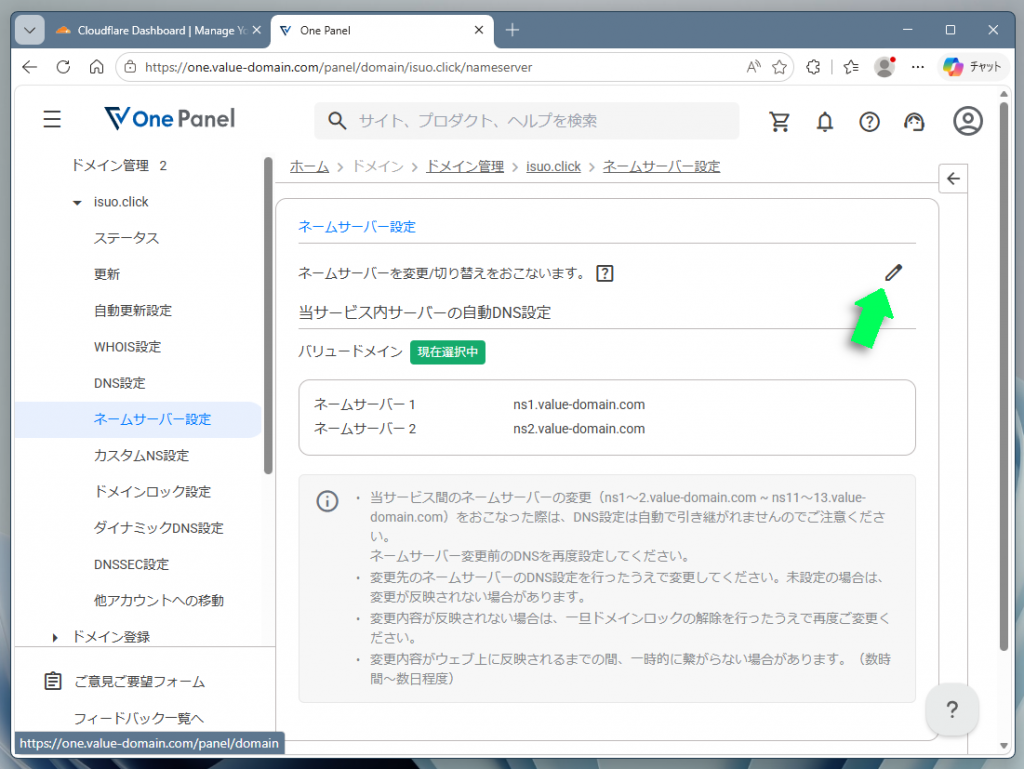Open カスタムNS設定 in the sidebar

141,456
